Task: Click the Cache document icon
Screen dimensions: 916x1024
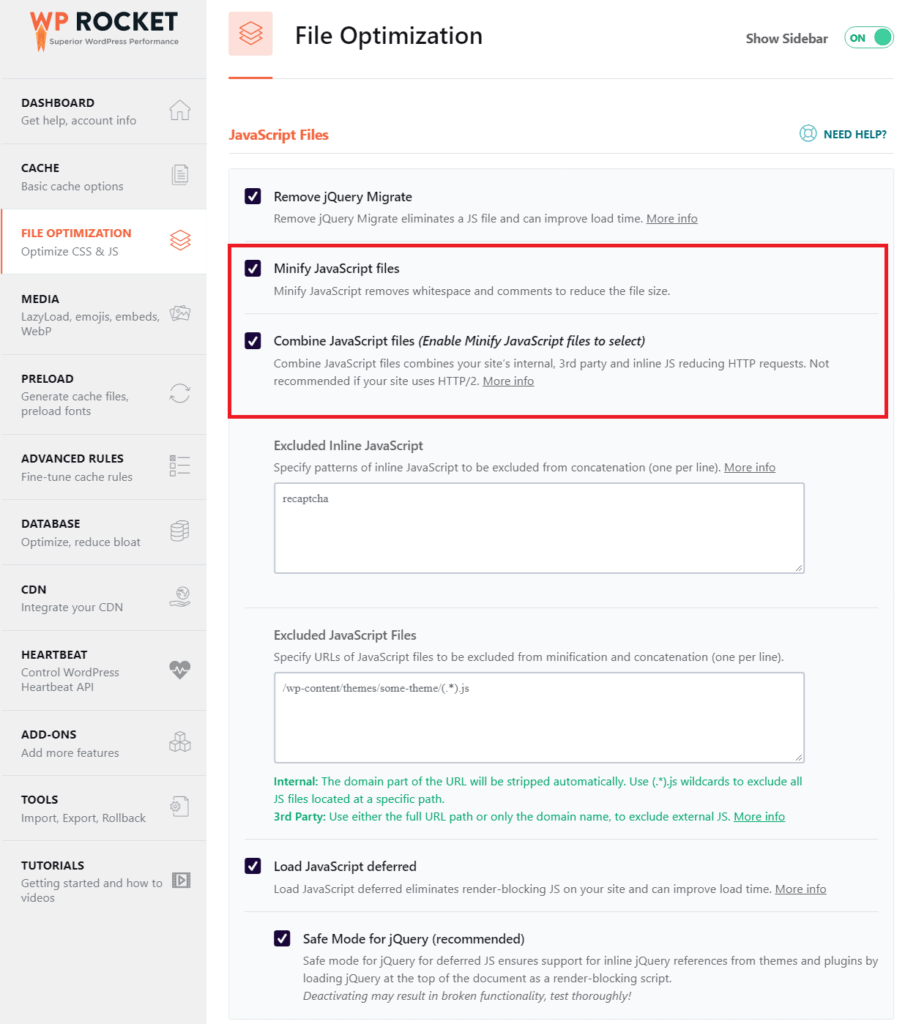Action: tap(180, 175)
